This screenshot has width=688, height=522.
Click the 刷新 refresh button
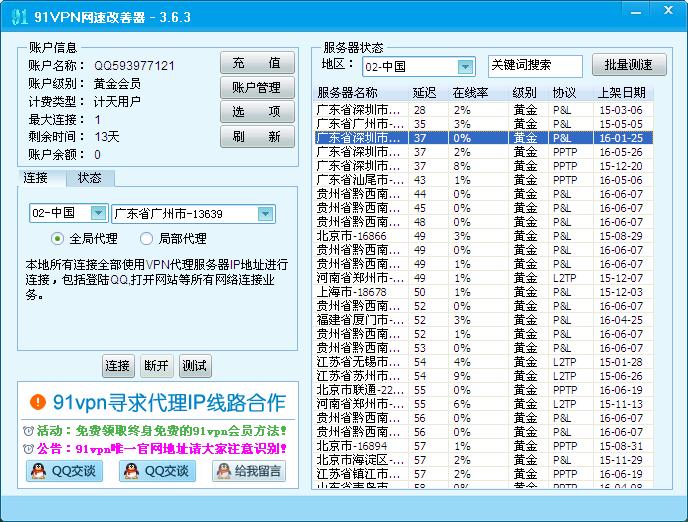[x=257, y=136]
